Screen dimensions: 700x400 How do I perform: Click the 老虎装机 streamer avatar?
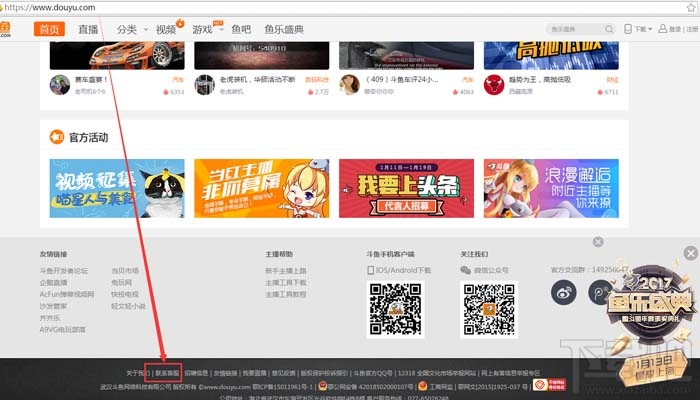point(204,85)
